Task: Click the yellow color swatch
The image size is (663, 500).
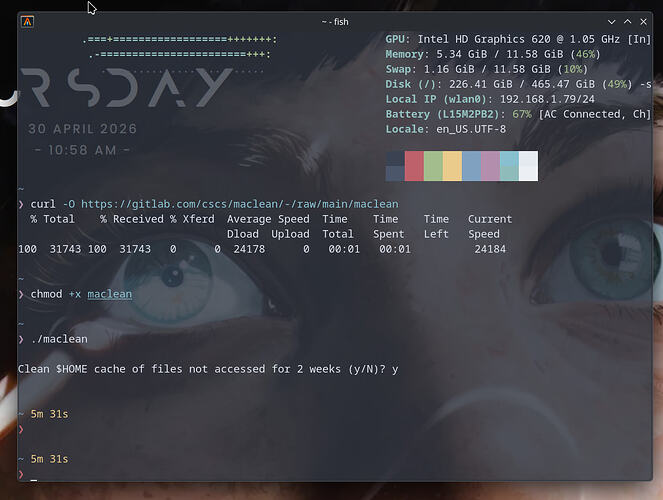Action: tap(452, 166)
